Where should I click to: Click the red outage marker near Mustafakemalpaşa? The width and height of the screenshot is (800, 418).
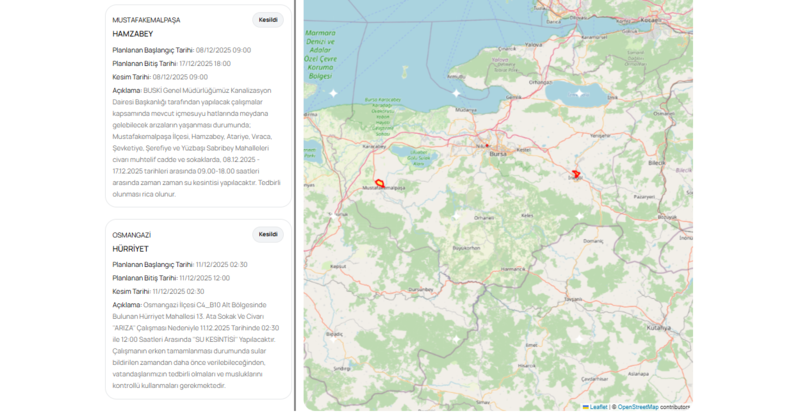[379, 183]
